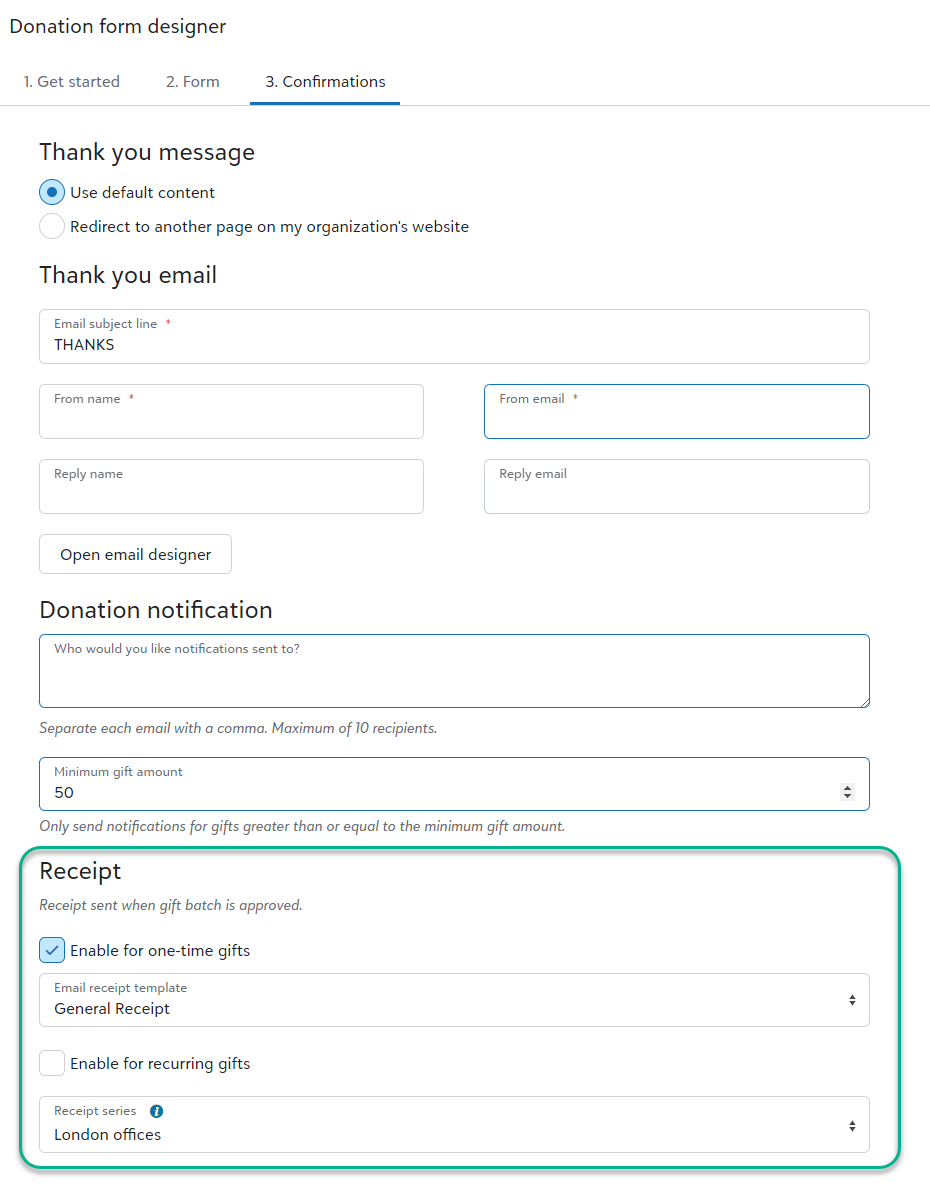Screen dimensions: 930x1195
Task: Select Use default content
Action: [x=51, y=192]
